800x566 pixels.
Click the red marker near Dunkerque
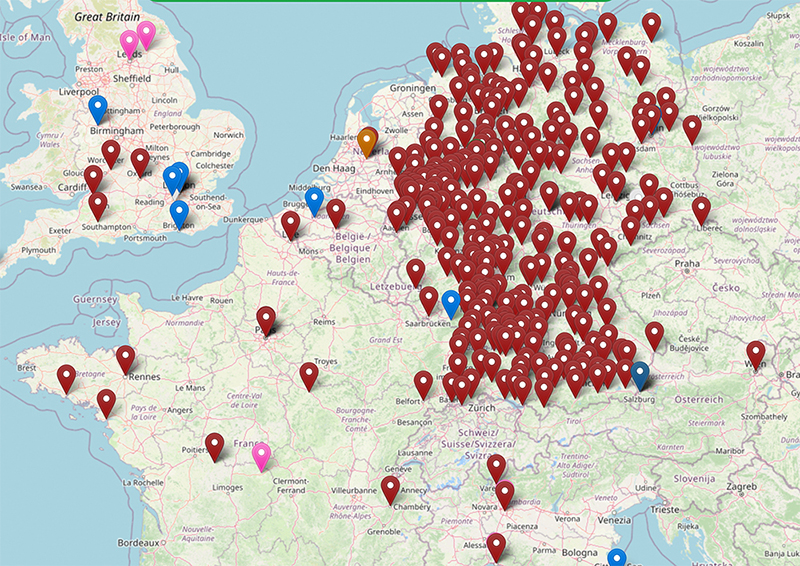(290, 224)
